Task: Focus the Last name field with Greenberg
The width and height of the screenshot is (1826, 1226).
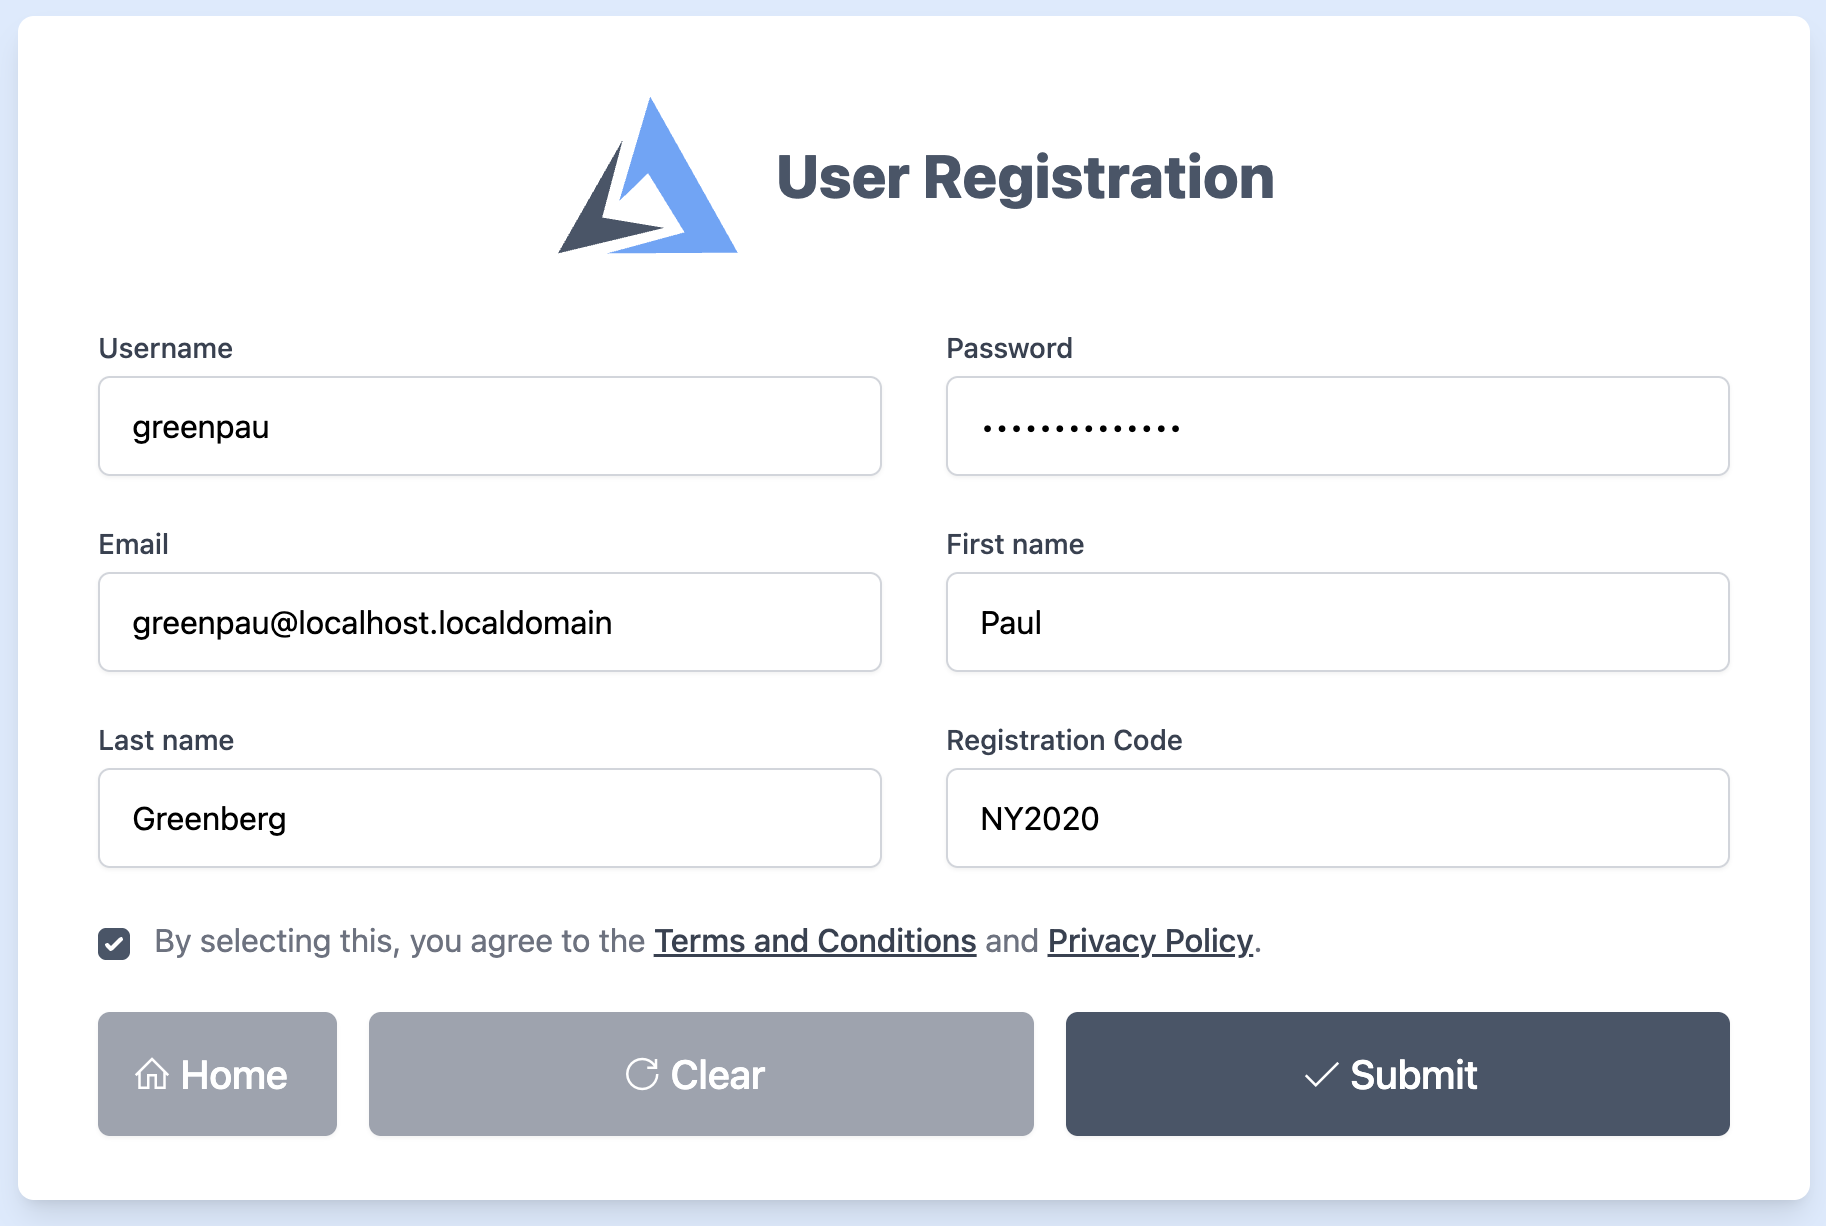Action: (489, 818)
